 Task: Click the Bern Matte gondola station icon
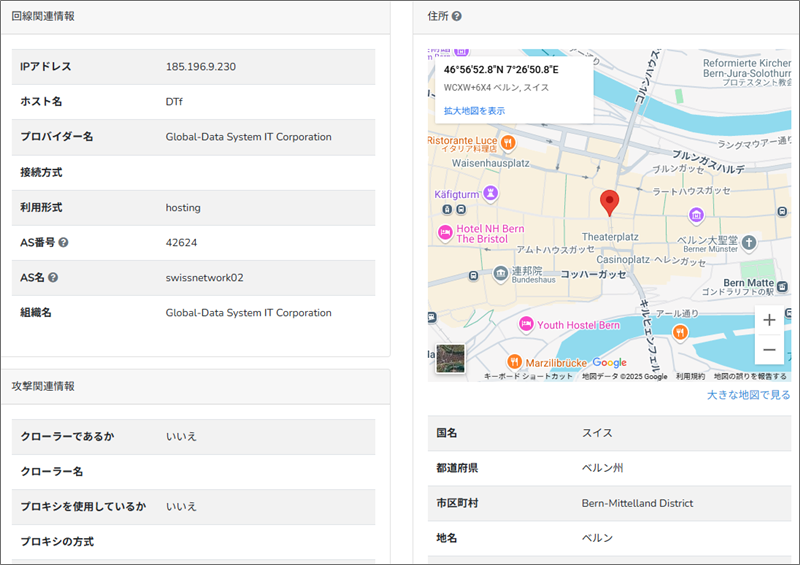783,286
